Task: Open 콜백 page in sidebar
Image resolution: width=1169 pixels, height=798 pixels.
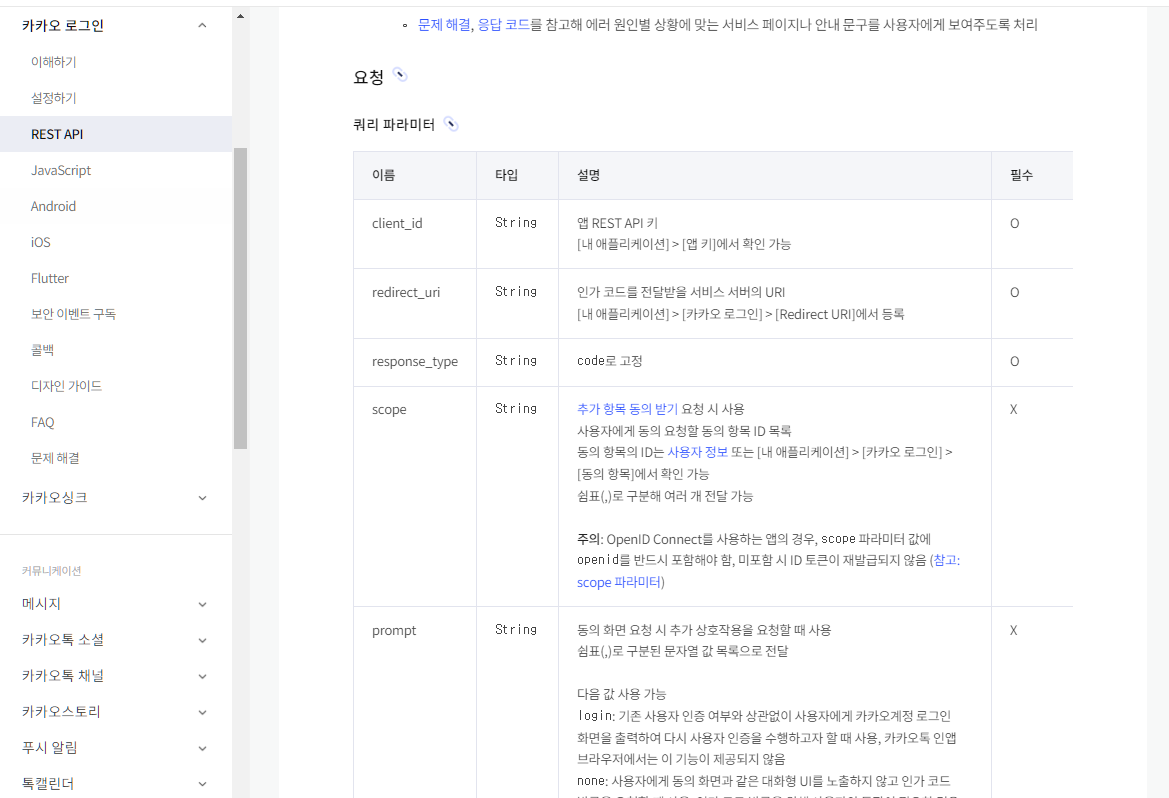Action: pos(42,350)
